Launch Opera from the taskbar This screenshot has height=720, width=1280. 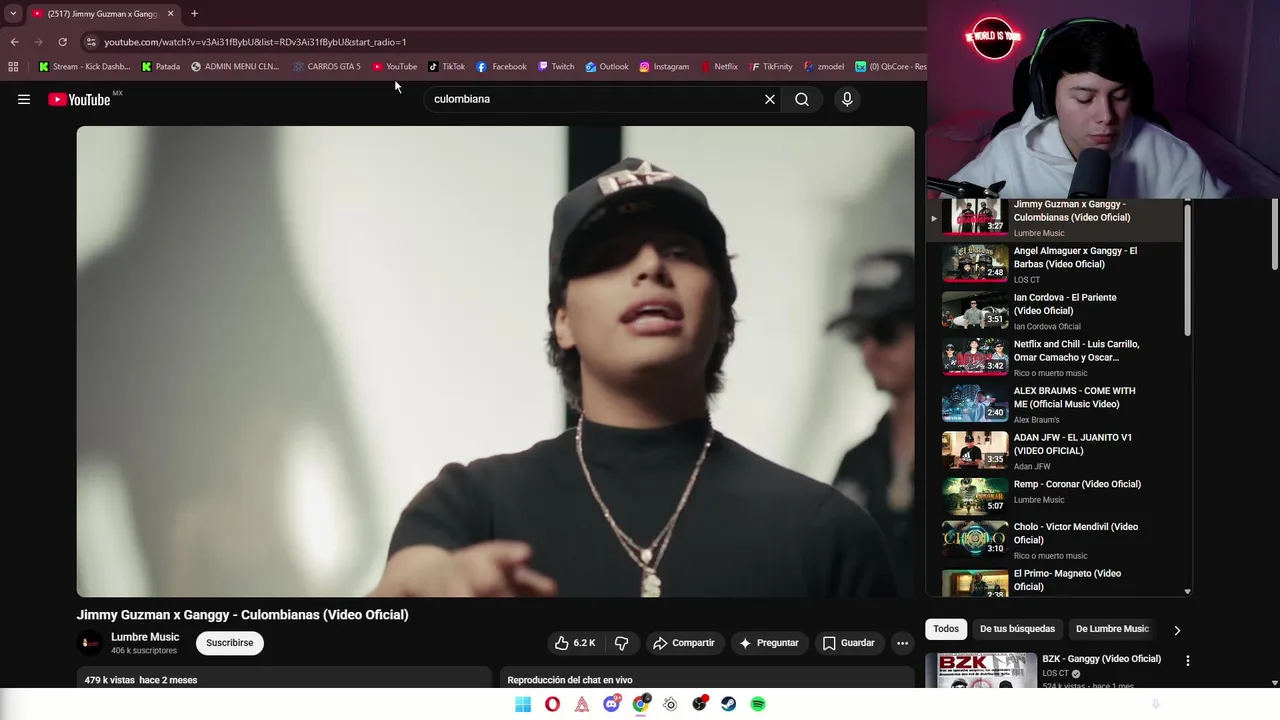pyautogui.click(x=552, y=704)
